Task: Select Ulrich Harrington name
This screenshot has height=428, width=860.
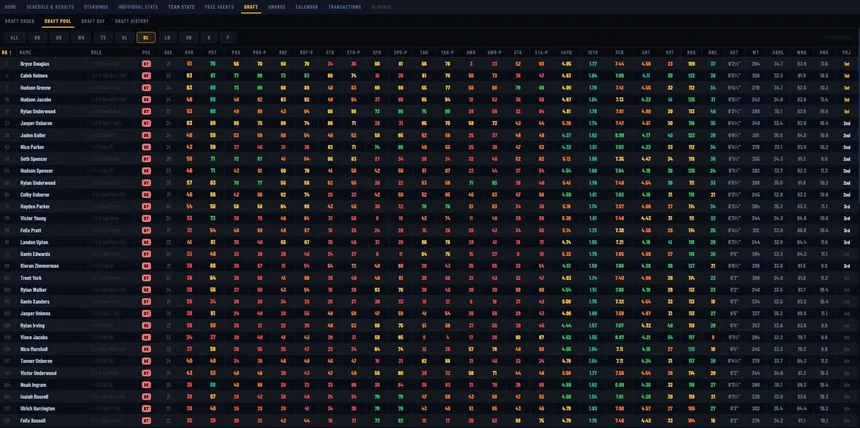Action: coord(37,409)
